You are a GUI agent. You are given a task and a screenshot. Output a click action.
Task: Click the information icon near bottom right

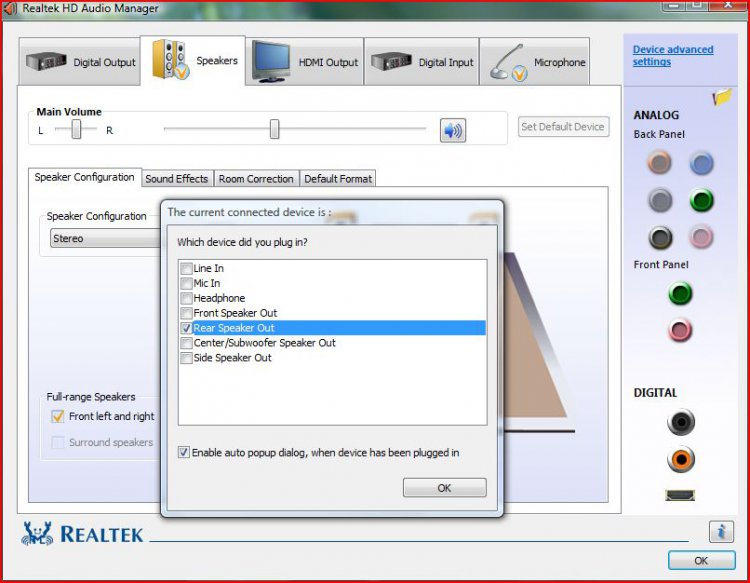coord(721,531)
